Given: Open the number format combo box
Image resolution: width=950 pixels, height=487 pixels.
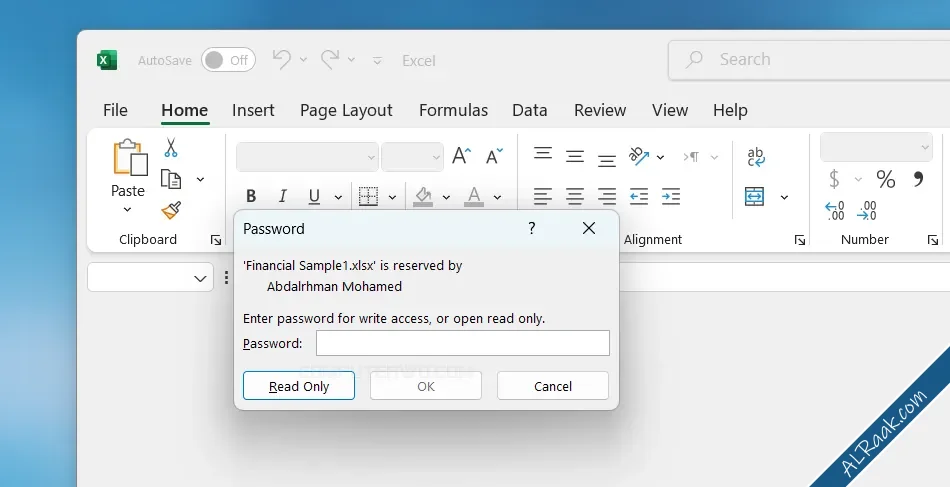Looking at the screenshot, I should 876,147.
